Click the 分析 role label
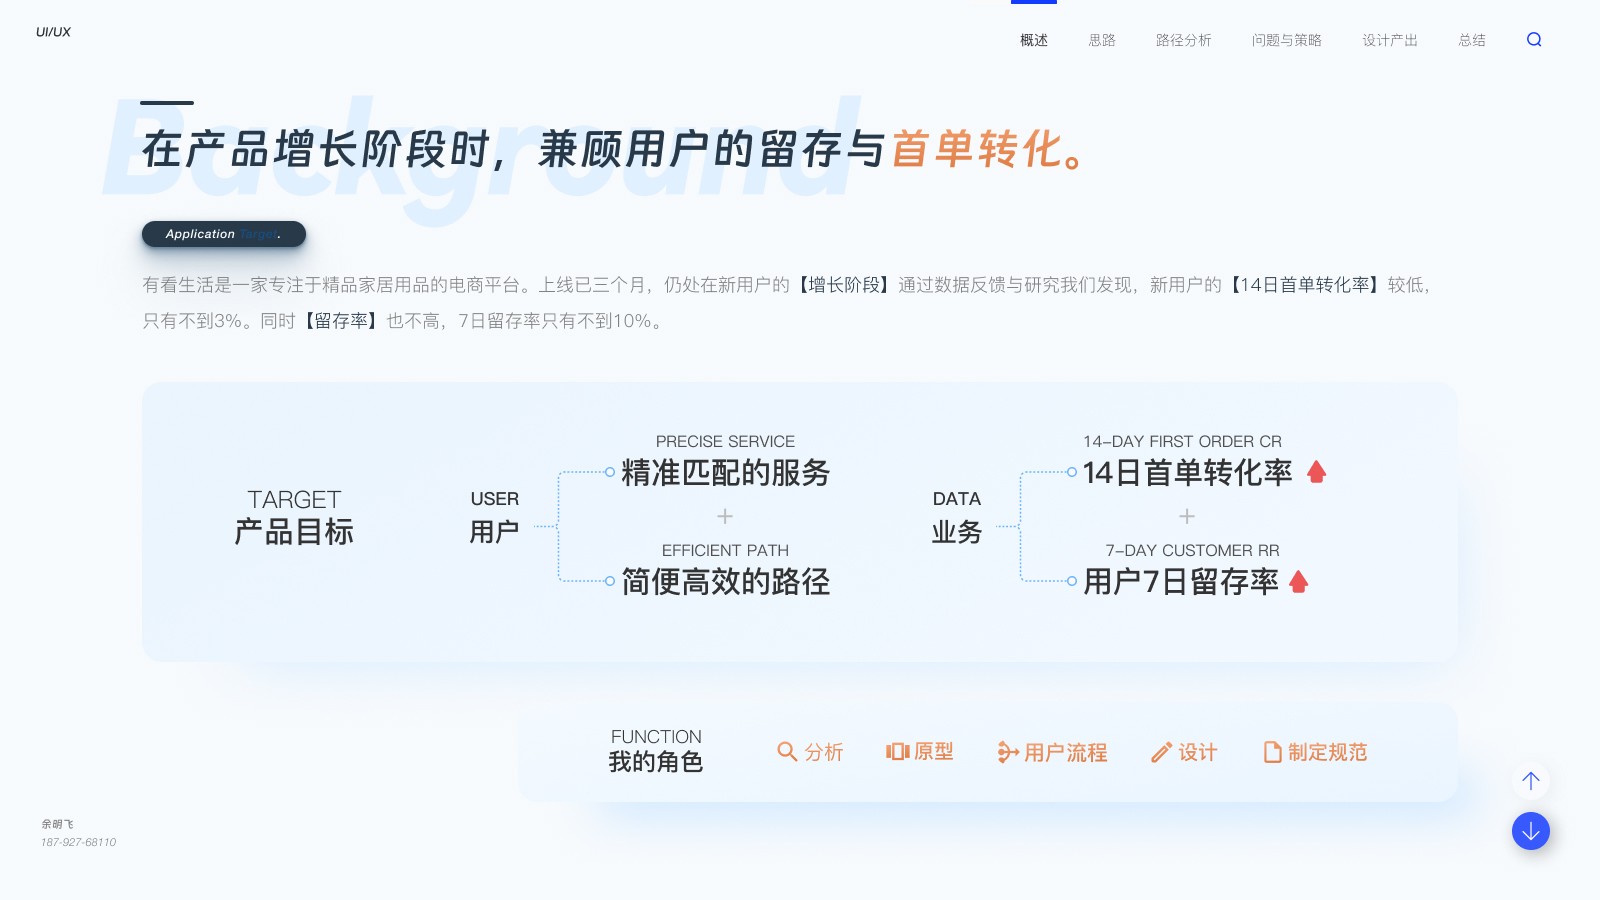The height and width of the screenshot is (900, 1600). [x=824, y=752]
